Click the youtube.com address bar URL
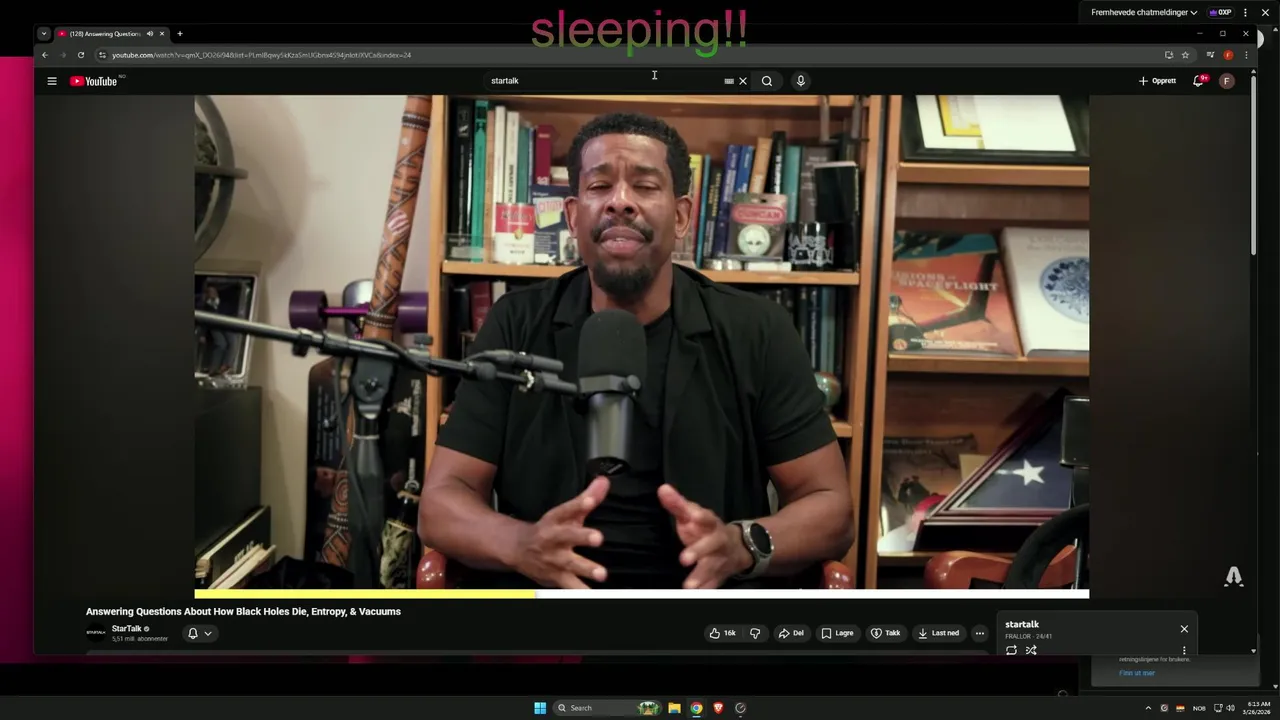The width and height of the screenshot is (1280, 720). [261, 55]
